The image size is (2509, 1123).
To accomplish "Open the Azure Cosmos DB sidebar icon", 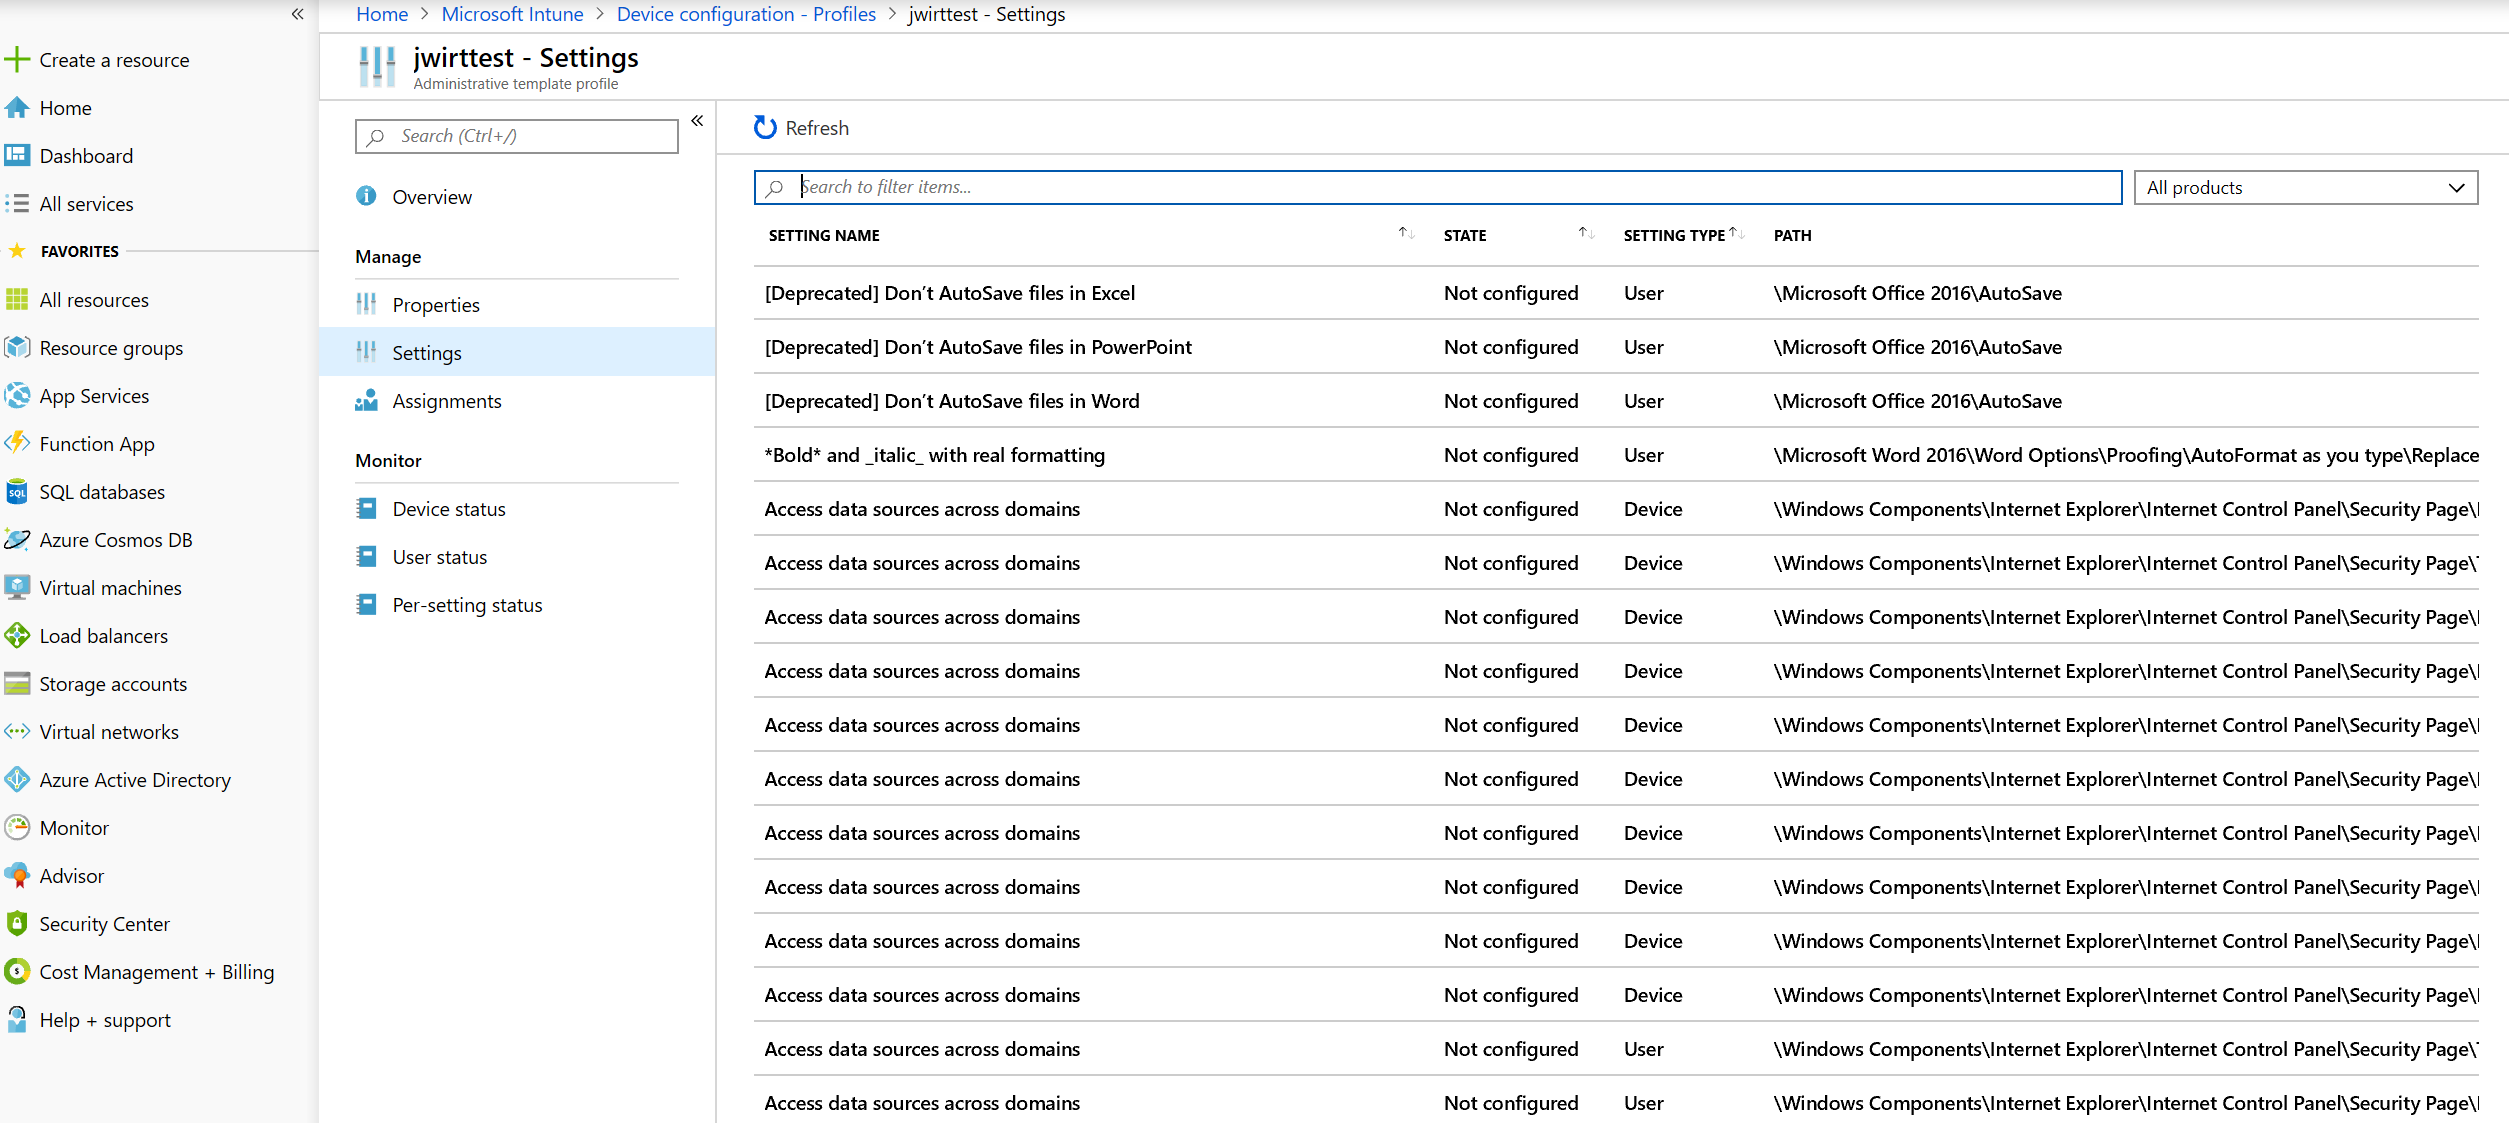I will [x=17, y=540].
